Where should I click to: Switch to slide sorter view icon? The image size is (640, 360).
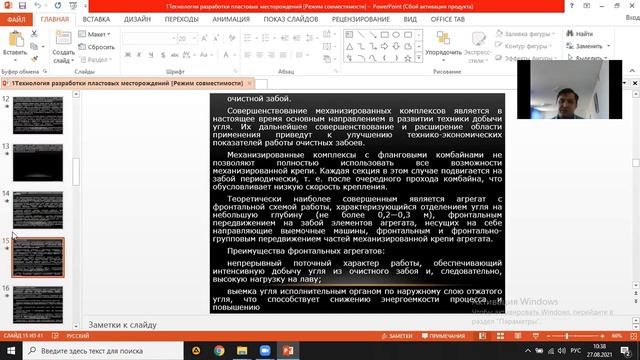coord(500,336)
